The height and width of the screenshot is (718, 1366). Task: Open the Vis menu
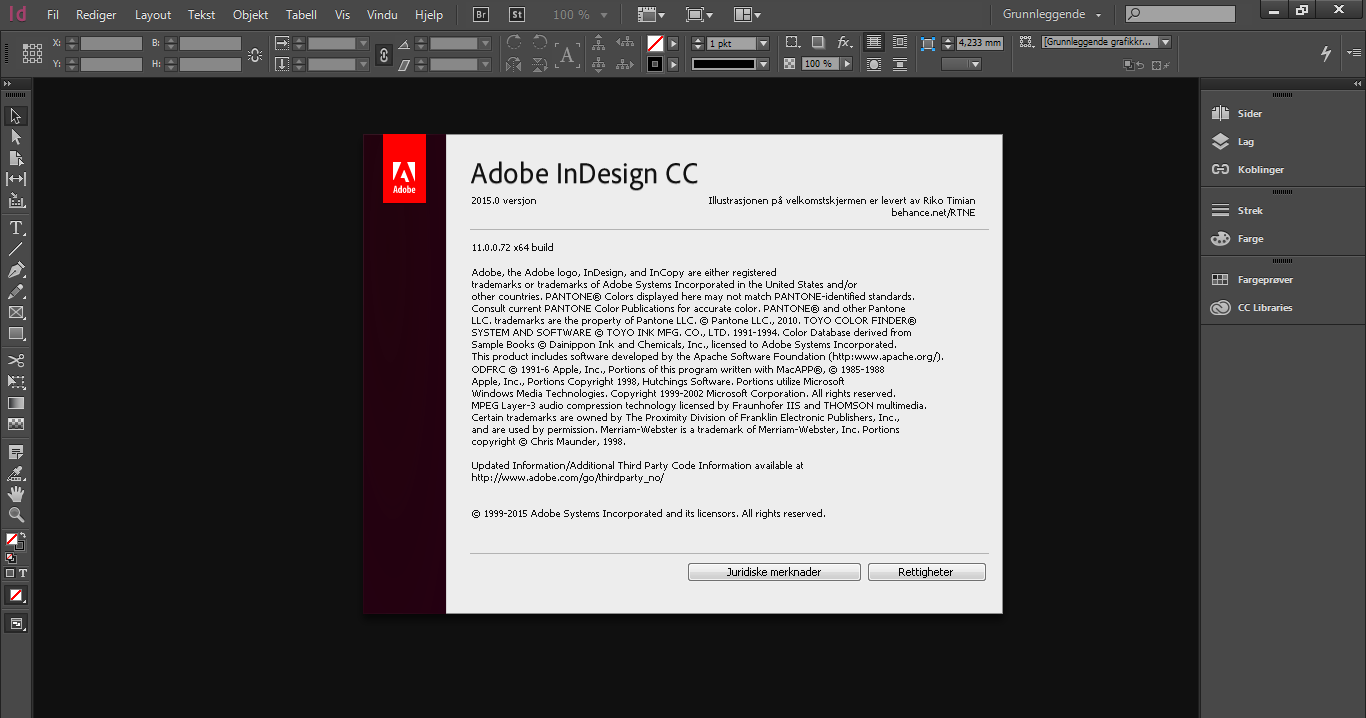343,15
